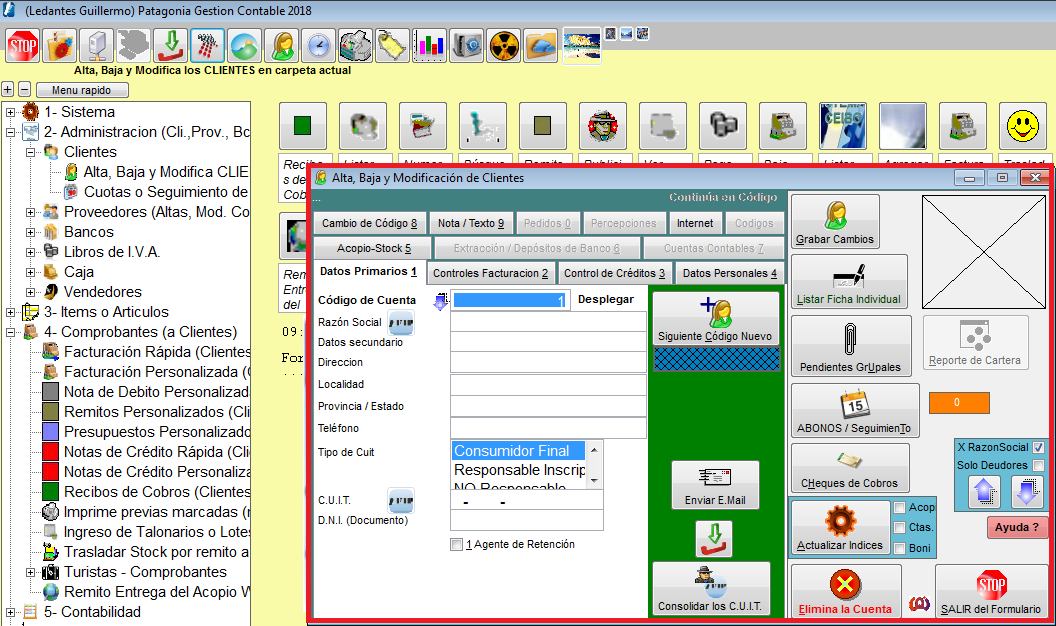This screenshot has height=626, width=1056.
Task: Check the Ctas. checkbox
Action: pos(900,528)
